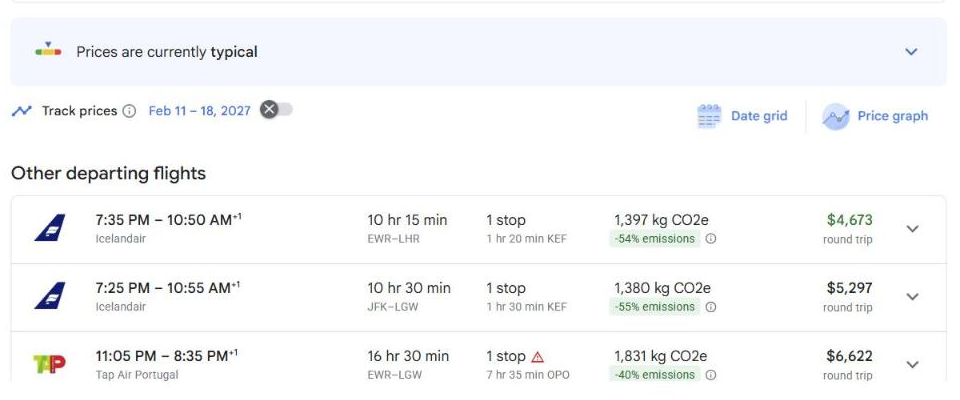
Task: Click the Date grid calendar icon
Action: (709, 116)
